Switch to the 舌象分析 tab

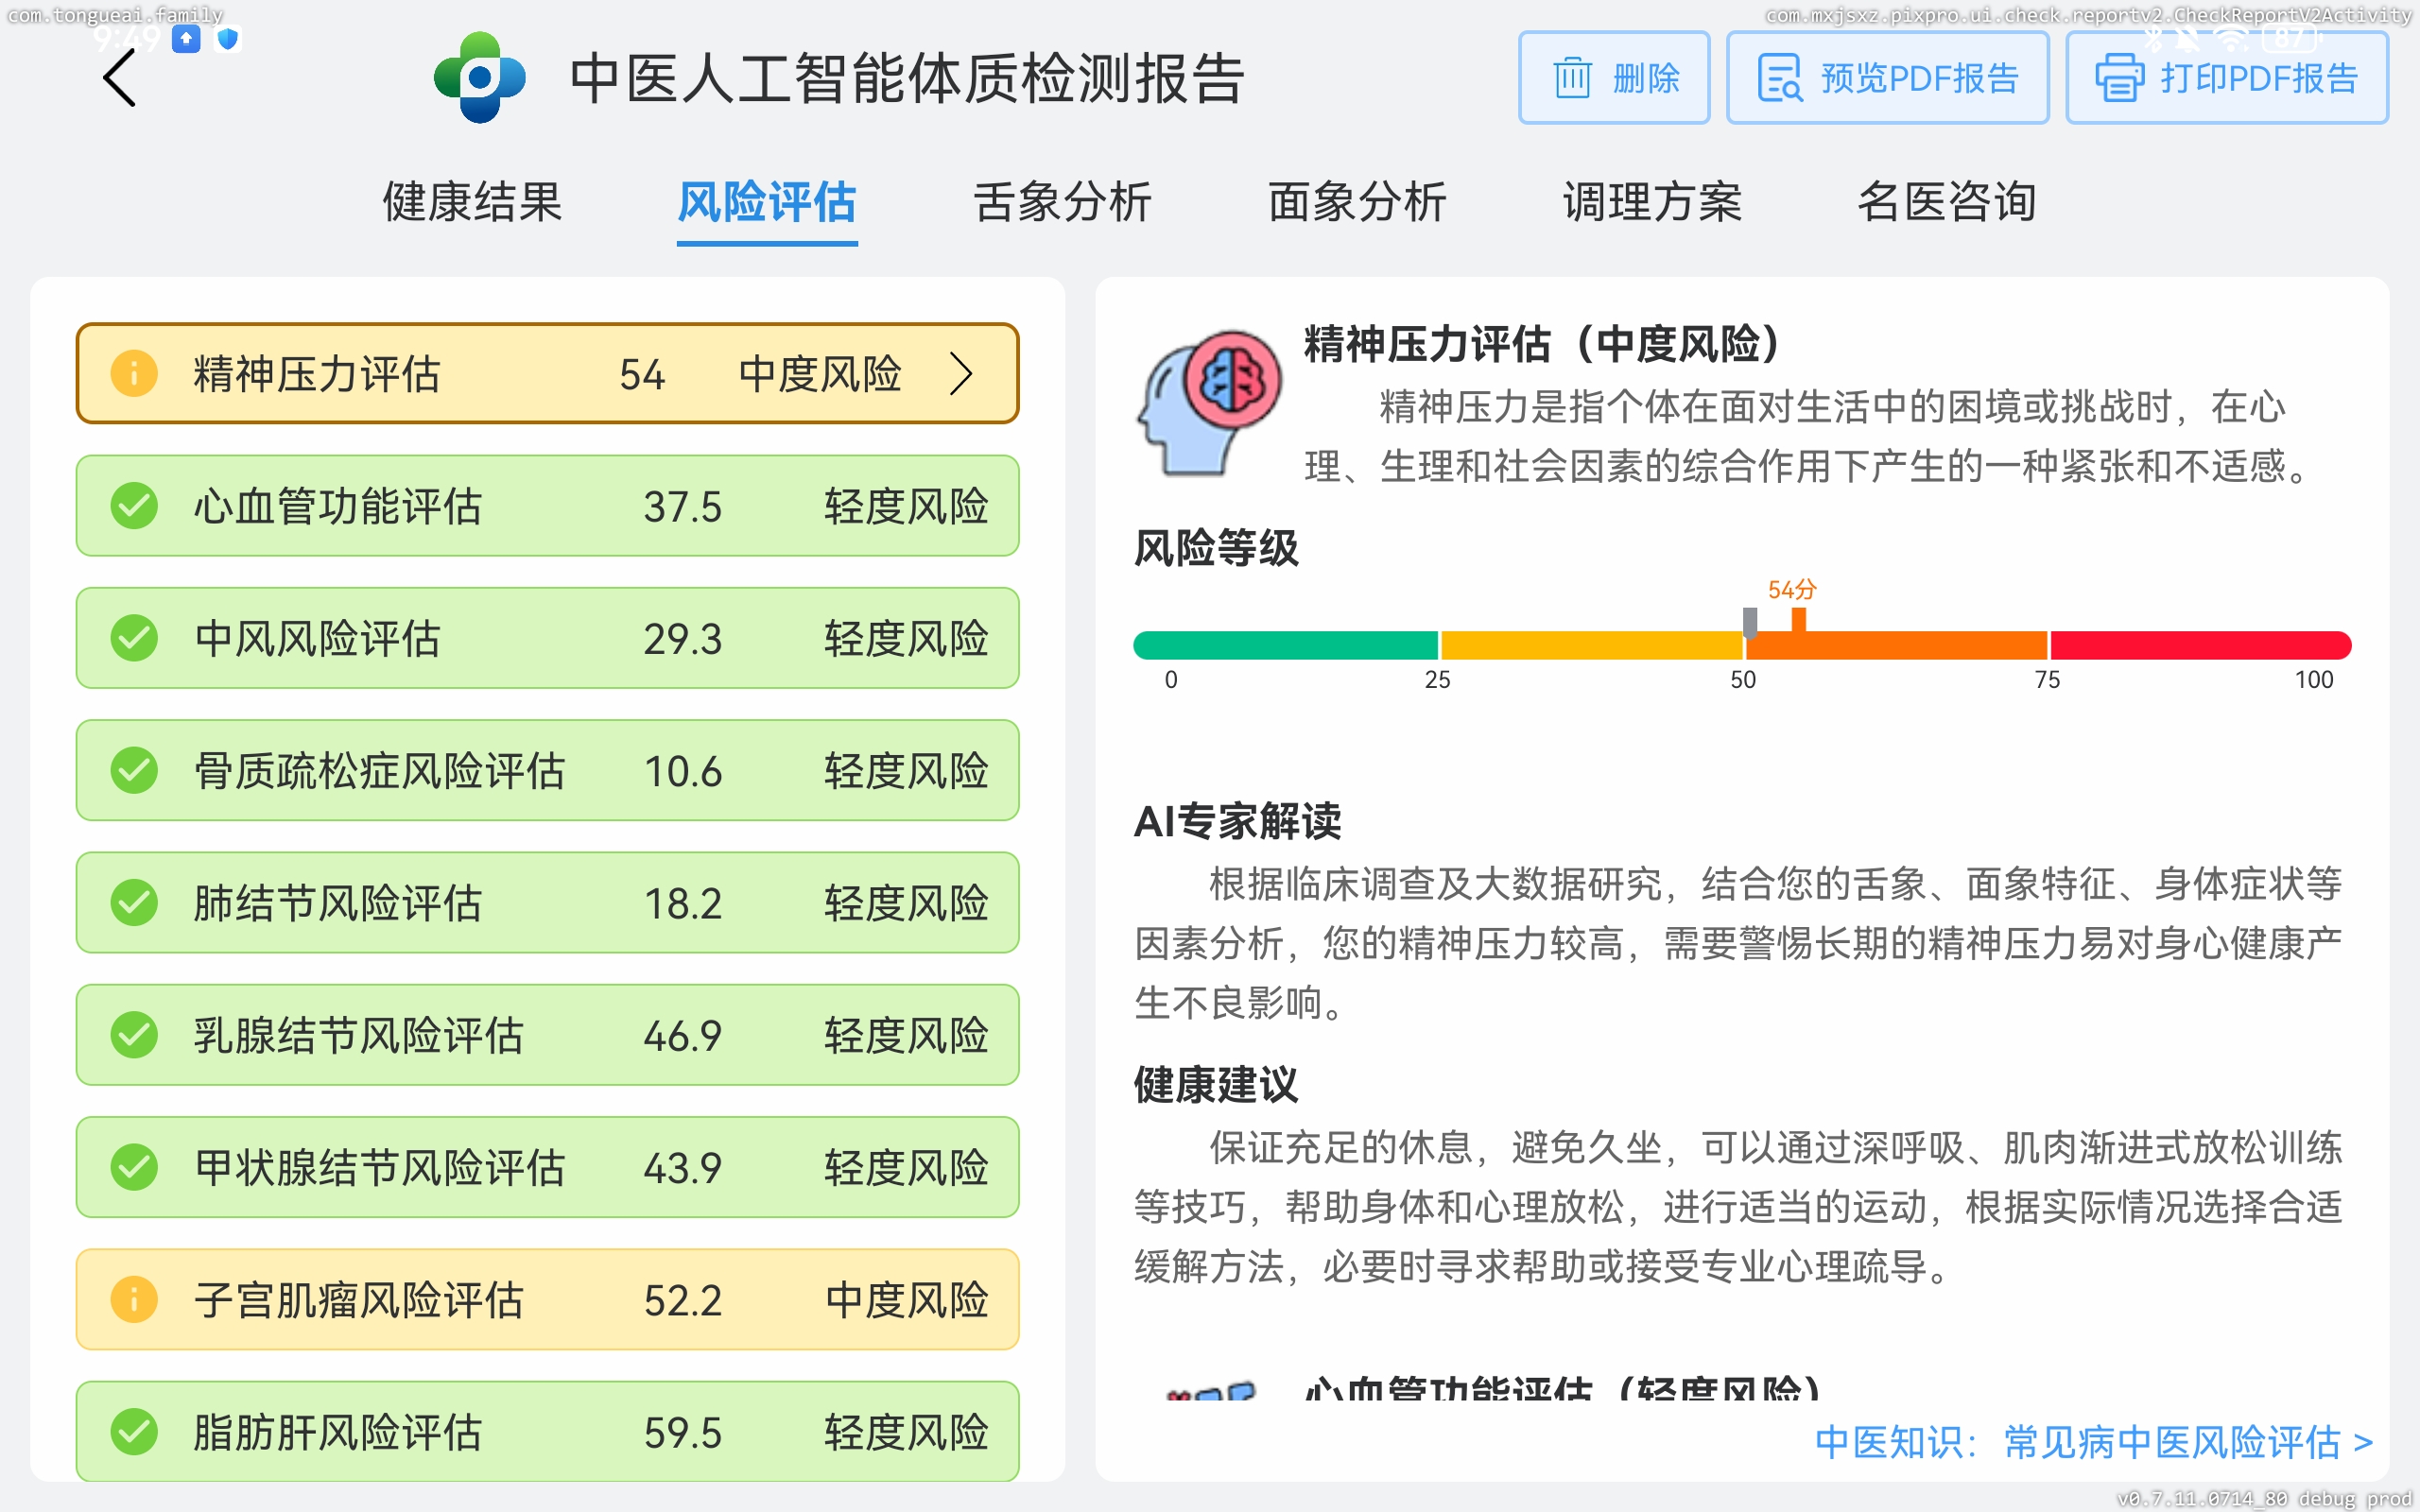coord(1062,202)
